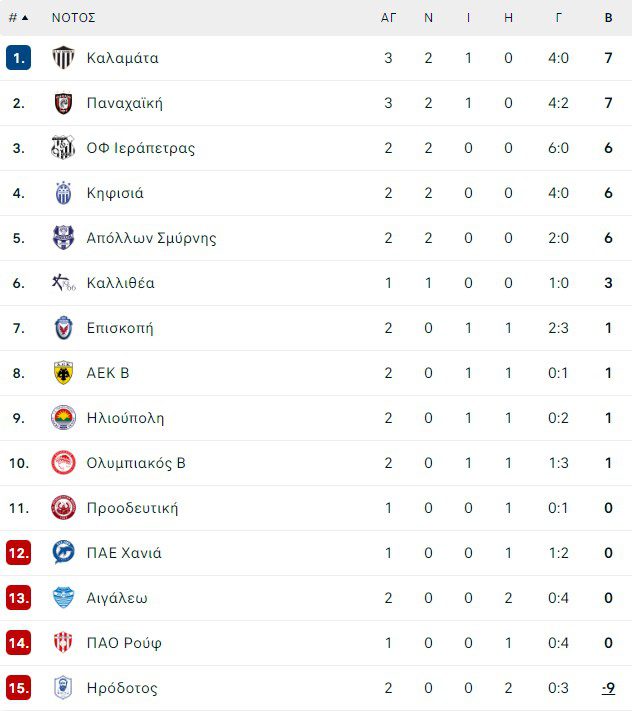Click the Κηφισιά club crest
The height and width of the screenshot is (714, 632).
63,193
